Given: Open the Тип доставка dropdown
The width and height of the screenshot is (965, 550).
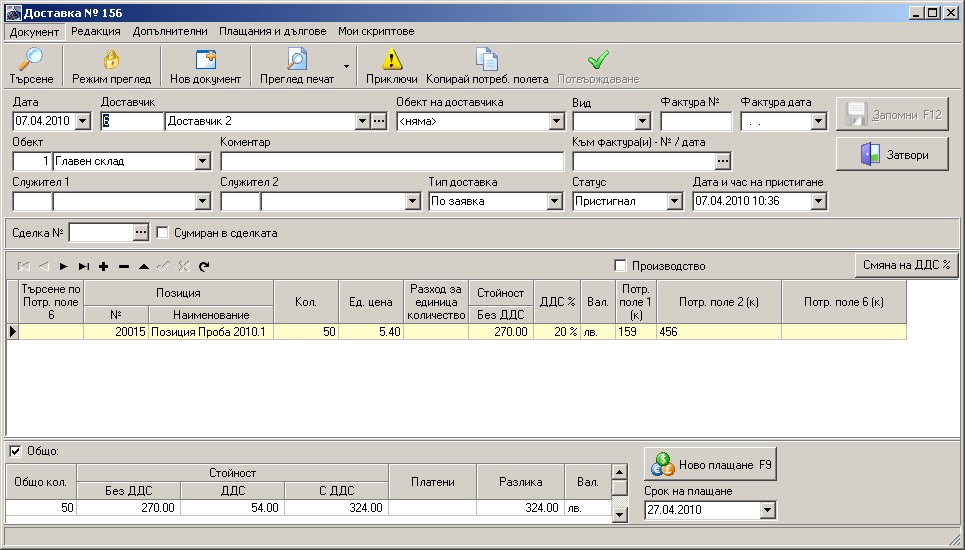Looking at the screenshot, I should 555,201.
